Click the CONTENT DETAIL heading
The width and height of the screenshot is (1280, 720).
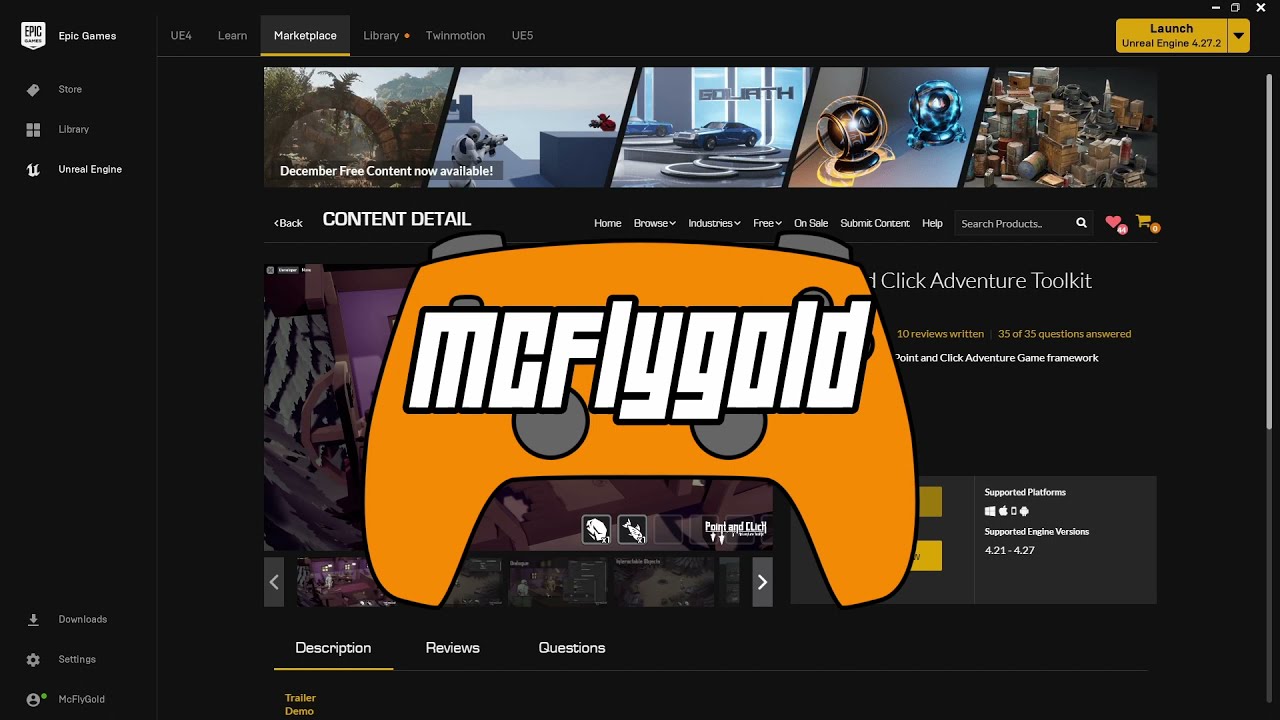[x=396, y=220]
